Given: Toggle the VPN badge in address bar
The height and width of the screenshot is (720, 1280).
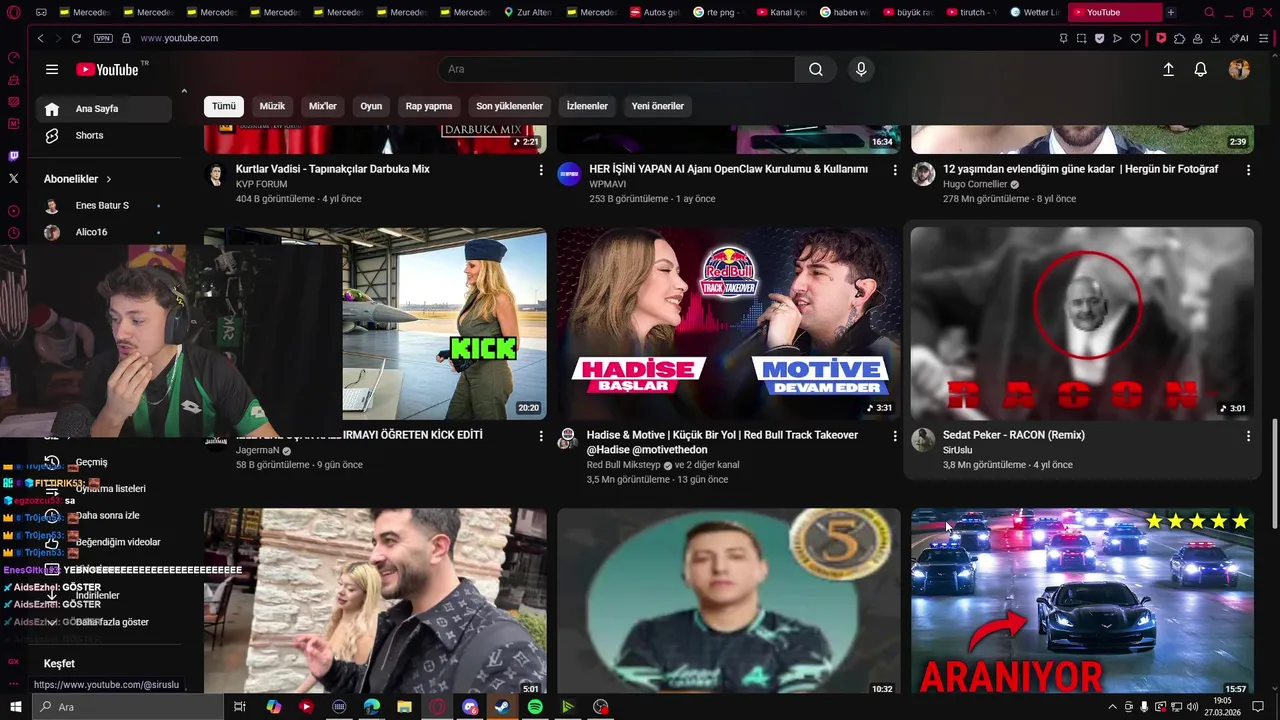Looking at the screenshot, I should pyautogui.click(x=103, y=38).
